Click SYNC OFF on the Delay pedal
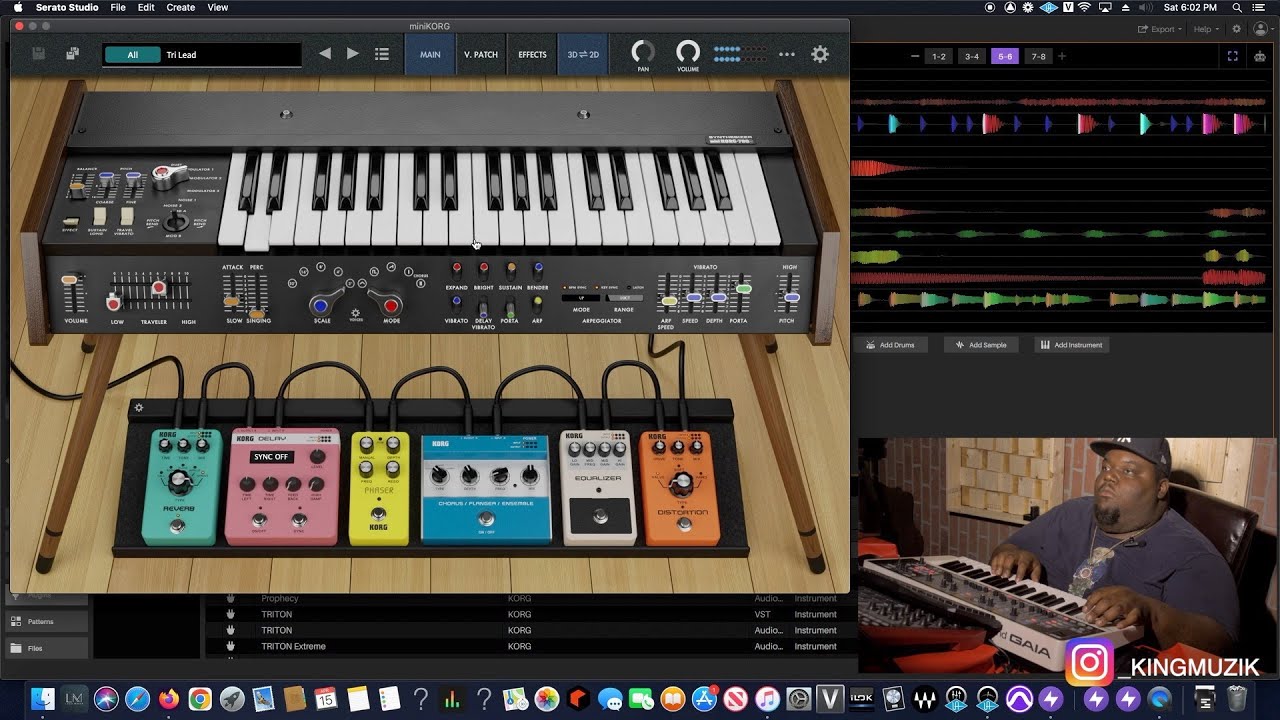This screenshot has height=720, width=1280. point(270,457)
